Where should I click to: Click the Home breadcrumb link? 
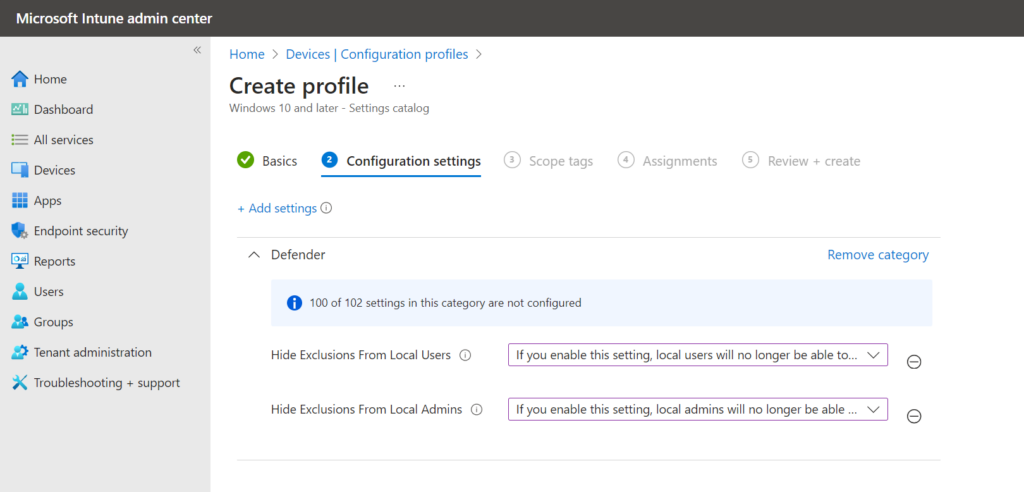tap(247, 54)
